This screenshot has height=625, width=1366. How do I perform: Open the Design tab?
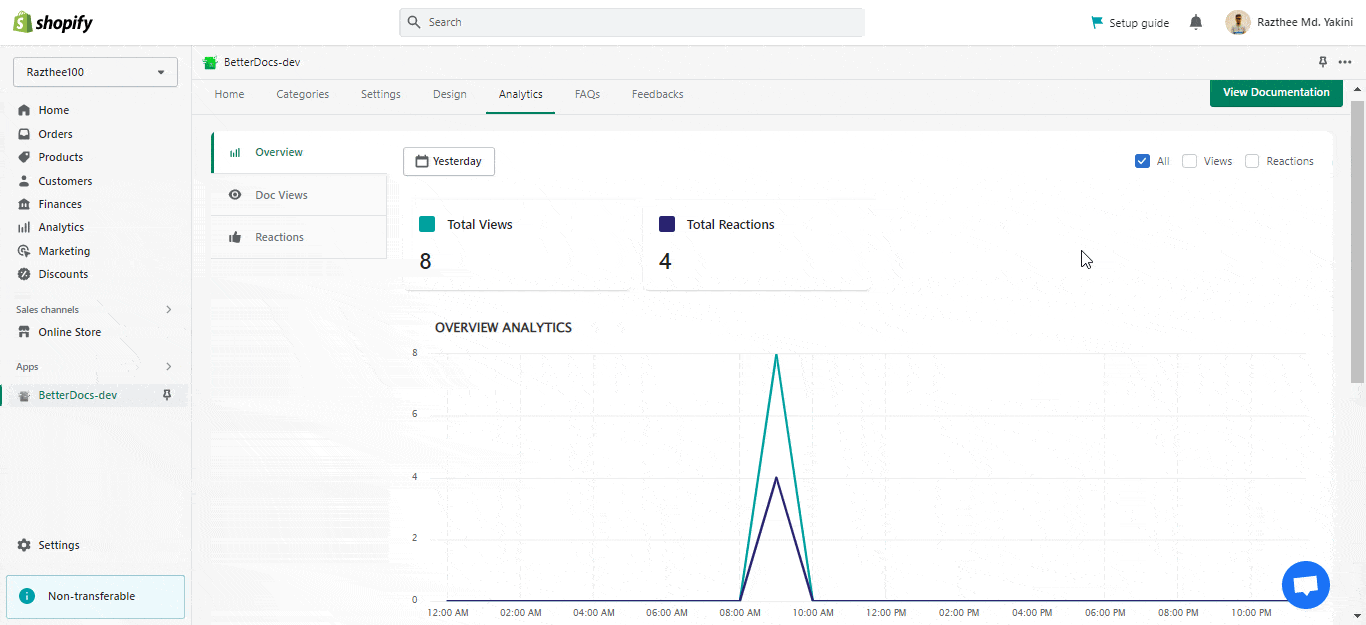pyautogui.click(x=450, y=94)
